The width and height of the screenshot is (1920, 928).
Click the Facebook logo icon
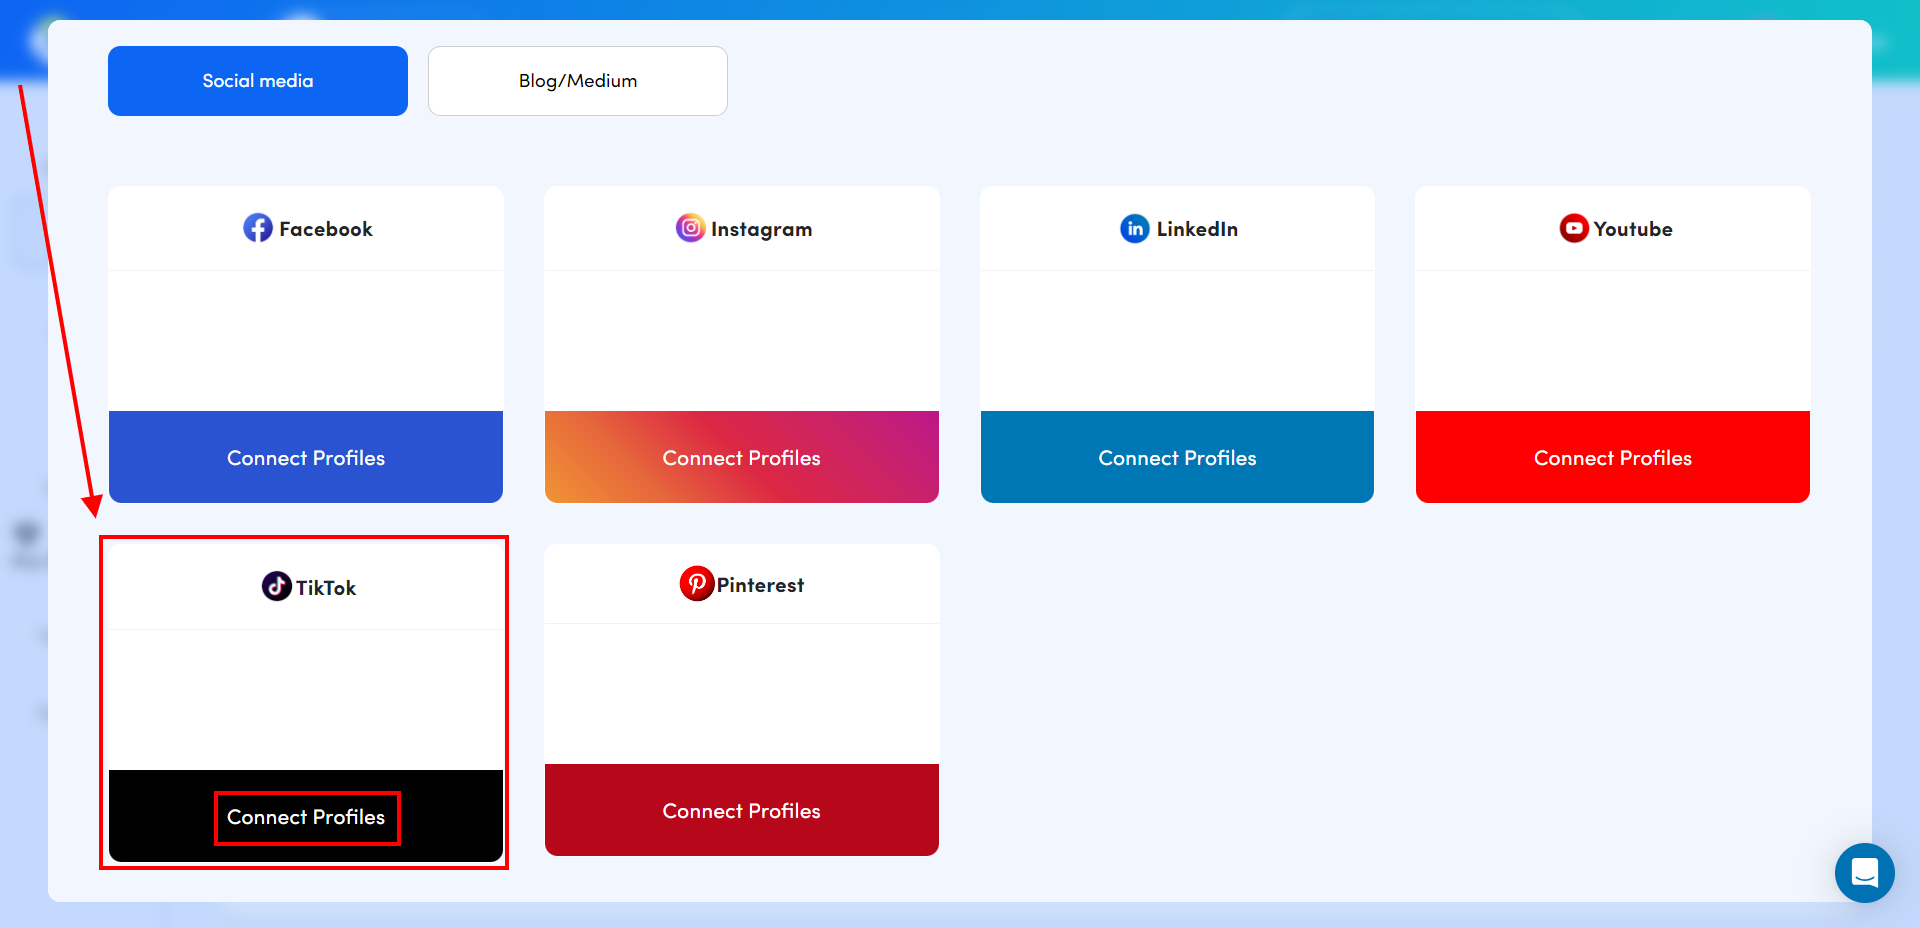point(258,228)
